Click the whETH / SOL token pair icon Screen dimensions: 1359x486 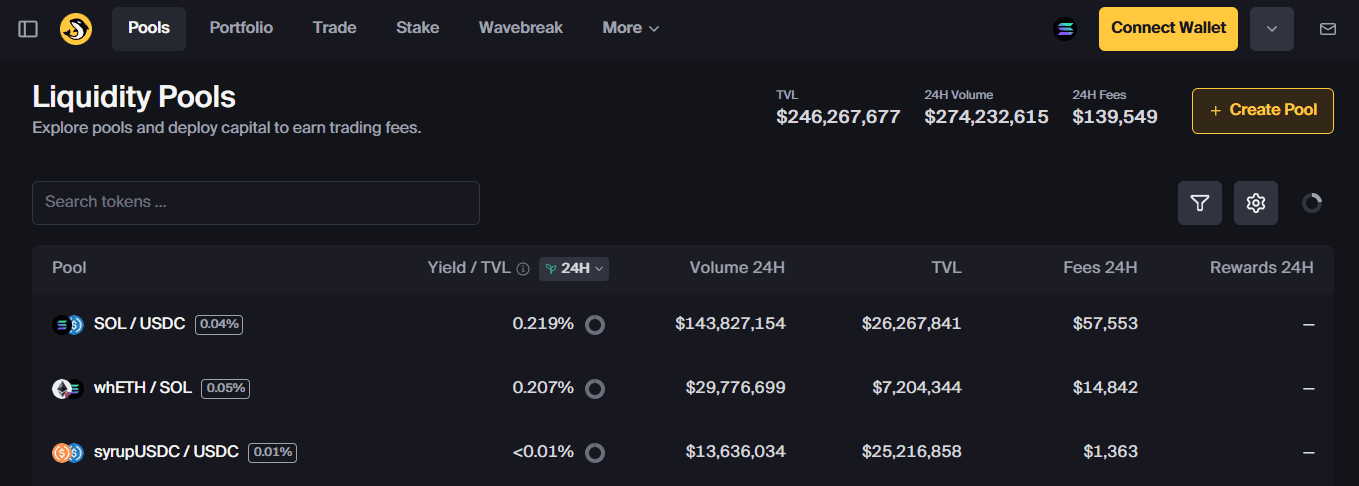point(68,389)
